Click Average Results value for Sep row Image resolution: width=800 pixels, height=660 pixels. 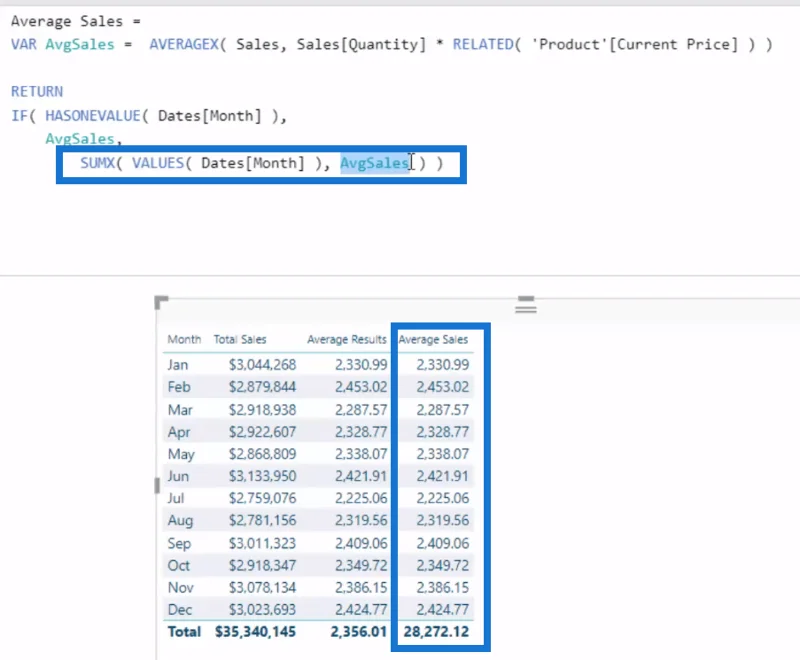pyautogui.click(x=361, y=543)
